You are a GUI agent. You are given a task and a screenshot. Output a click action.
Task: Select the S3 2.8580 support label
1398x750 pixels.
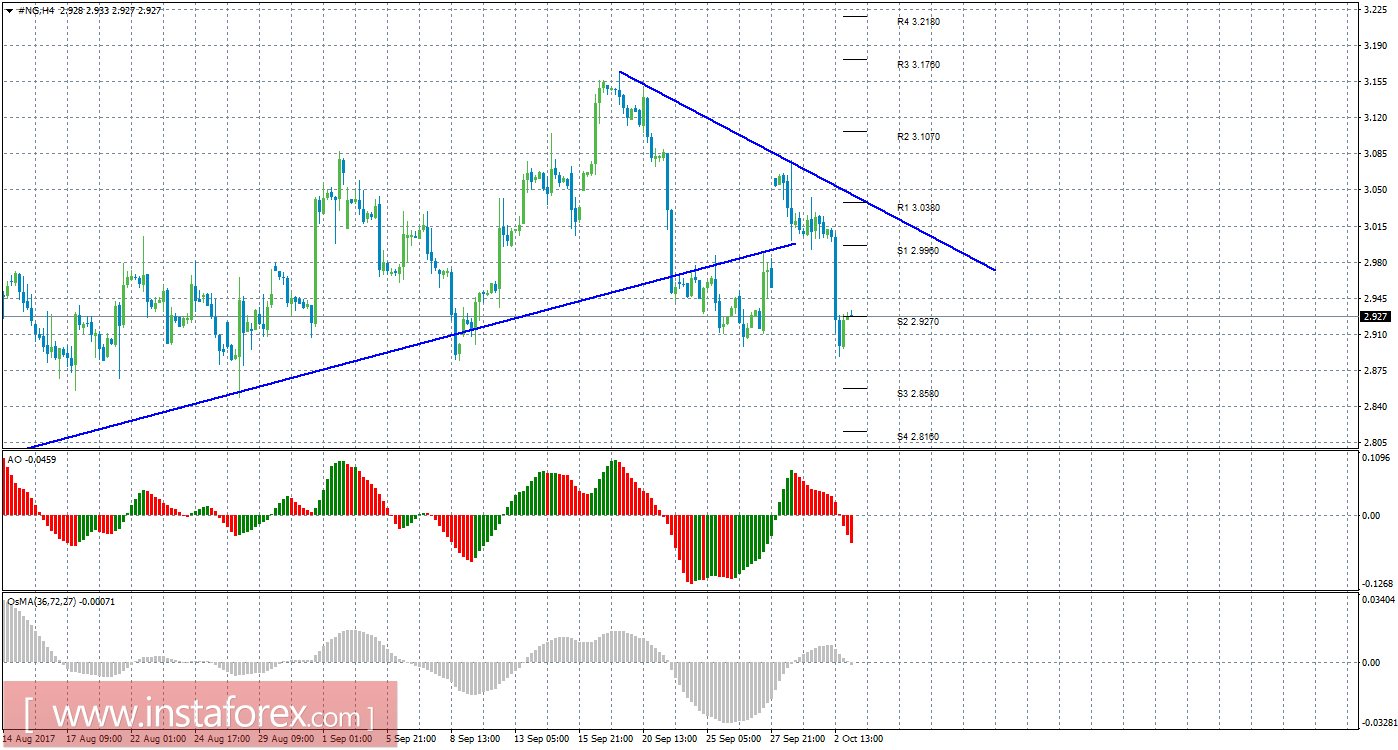[x=918, y=393]
